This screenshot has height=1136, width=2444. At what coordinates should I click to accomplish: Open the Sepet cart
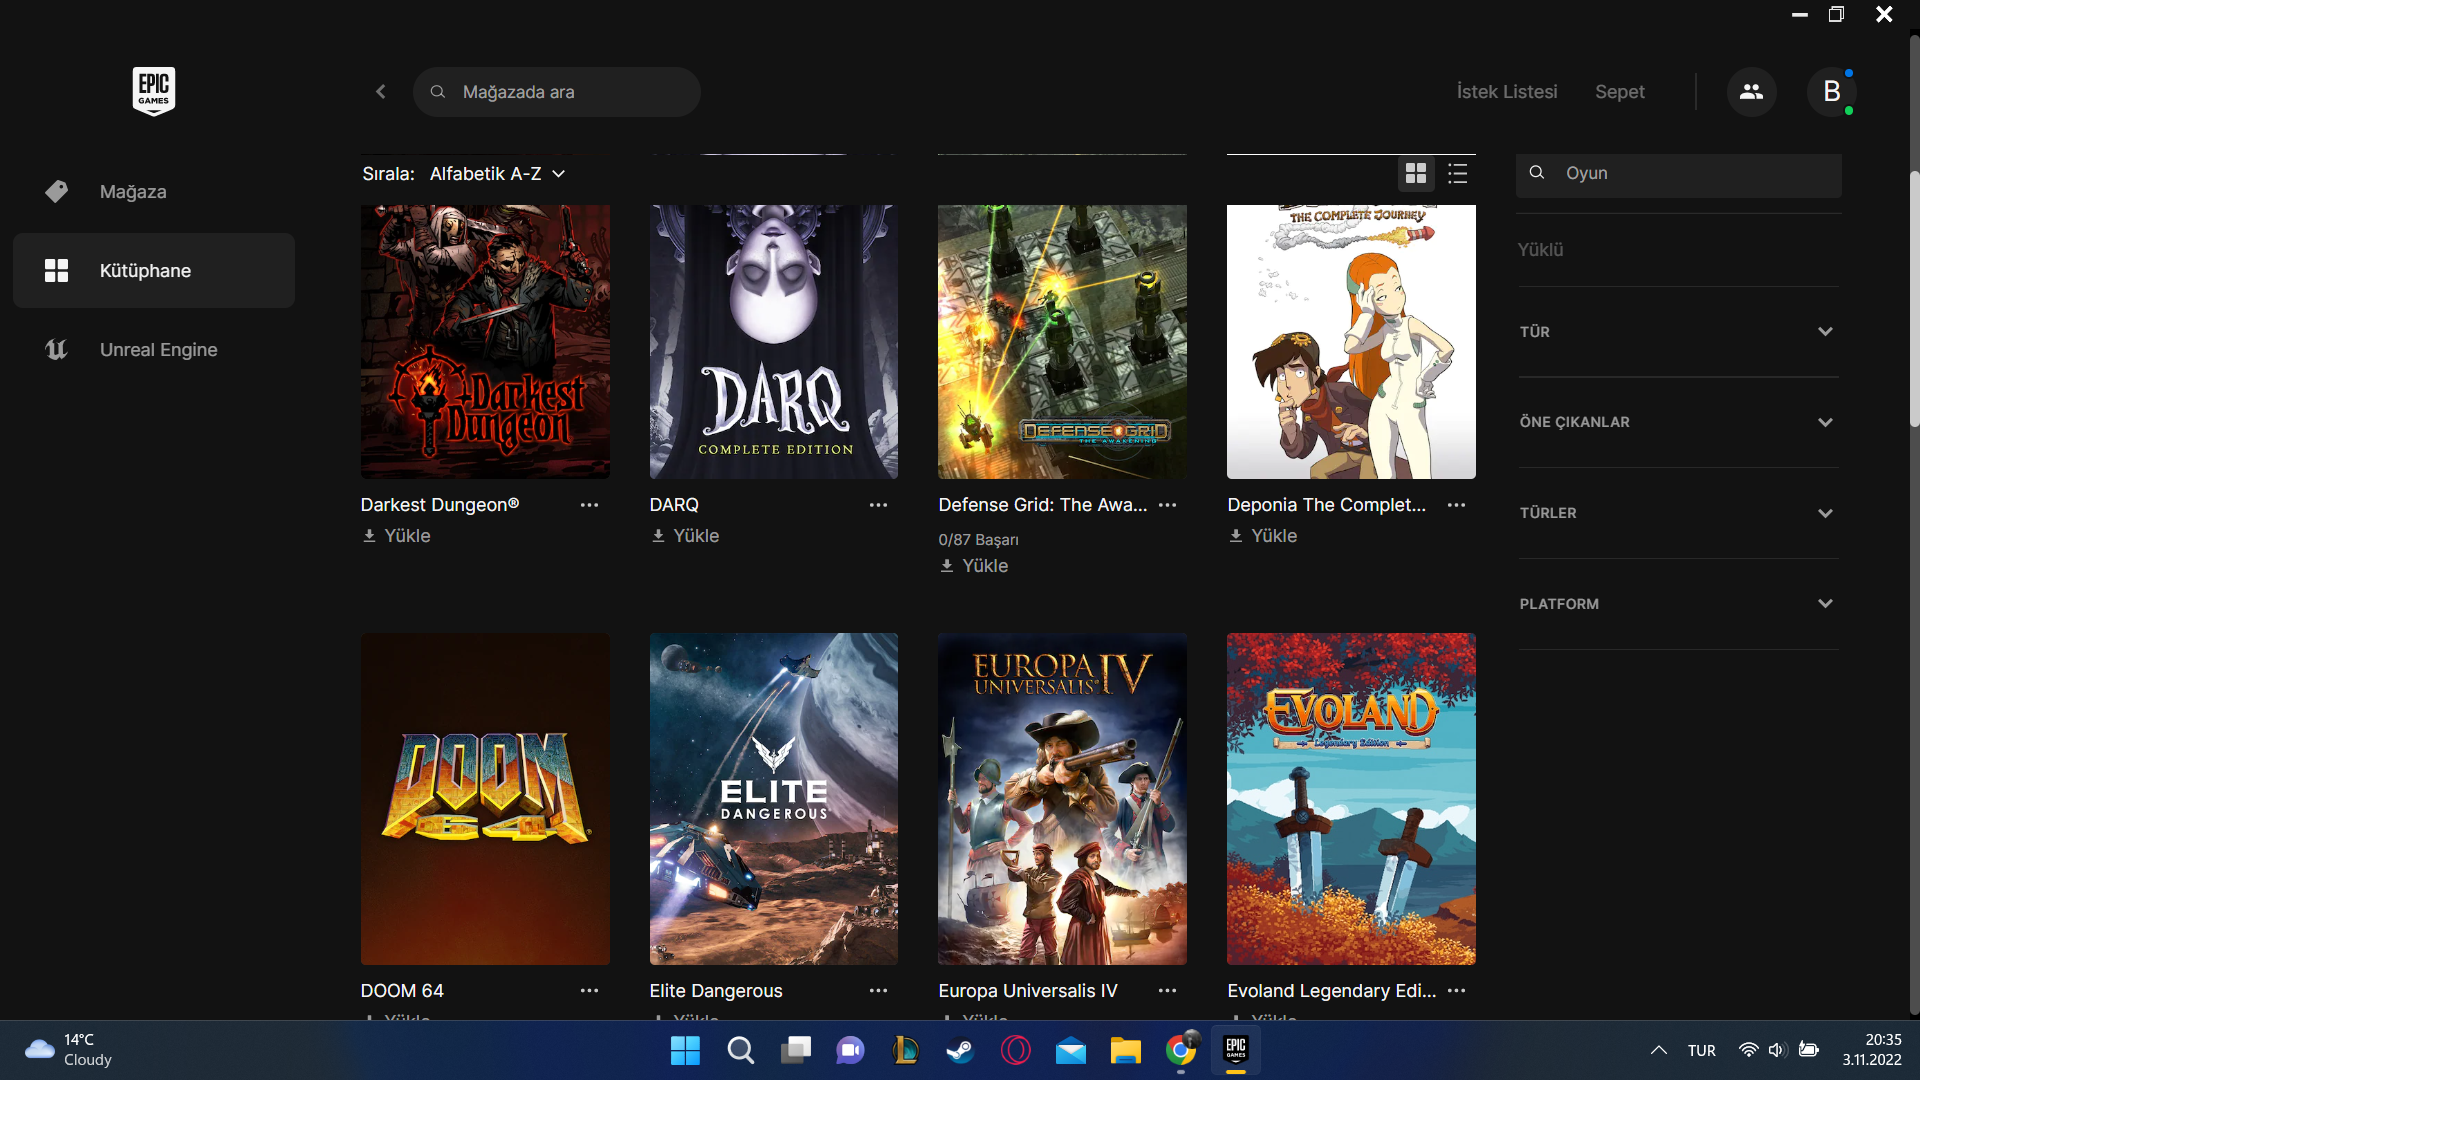tap(1620, 92)
